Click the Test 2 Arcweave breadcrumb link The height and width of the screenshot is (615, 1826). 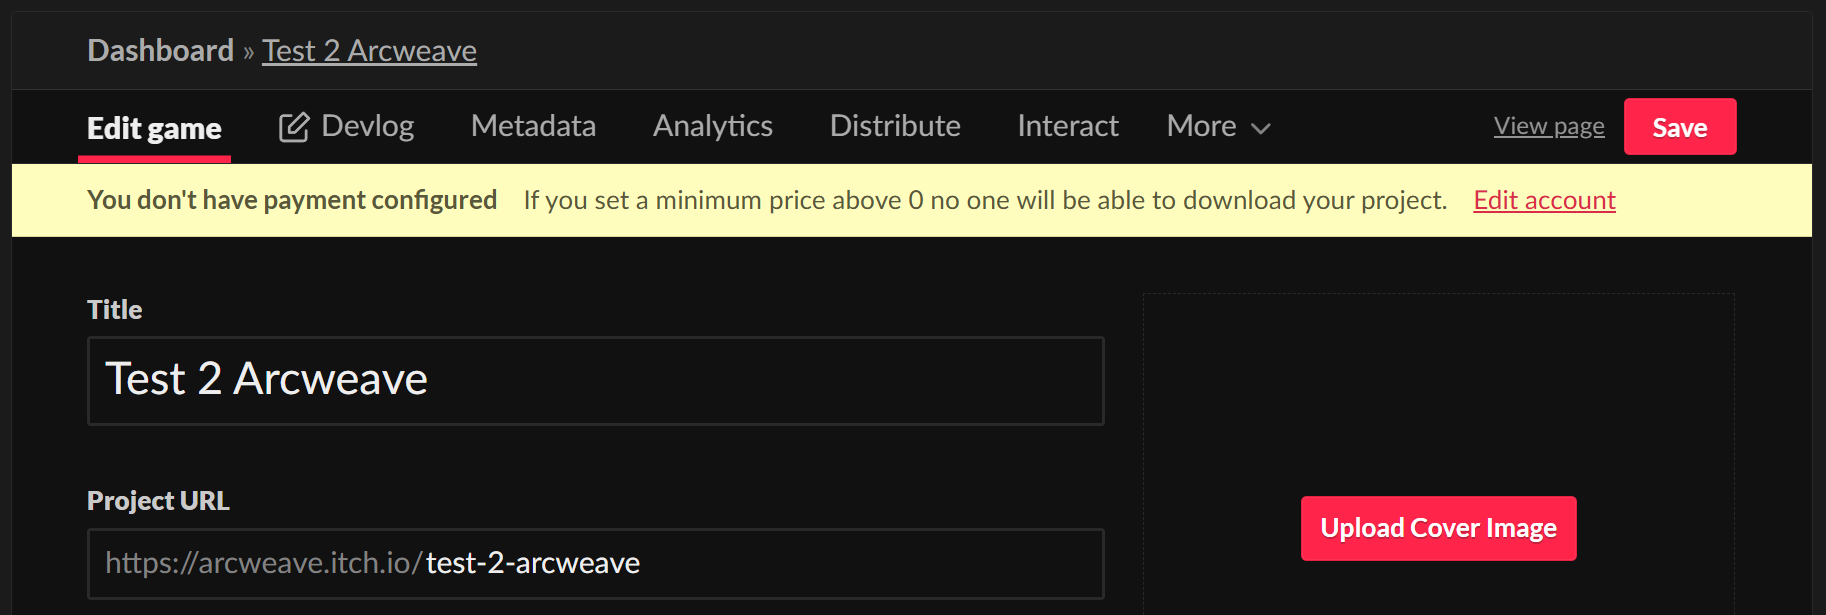369,50
